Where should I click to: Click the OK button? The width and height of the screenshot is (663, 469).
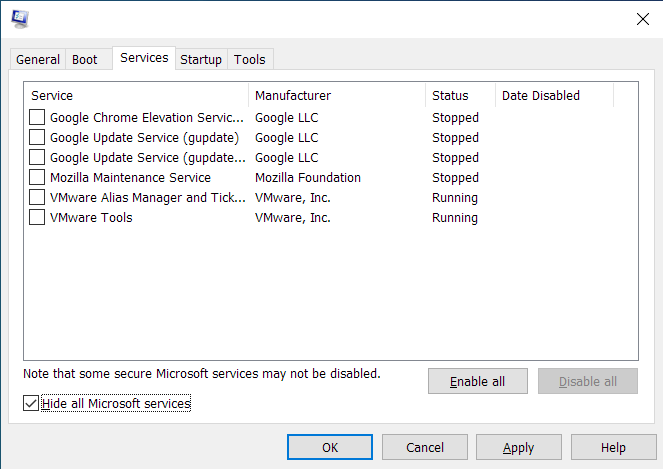(330, 448)
